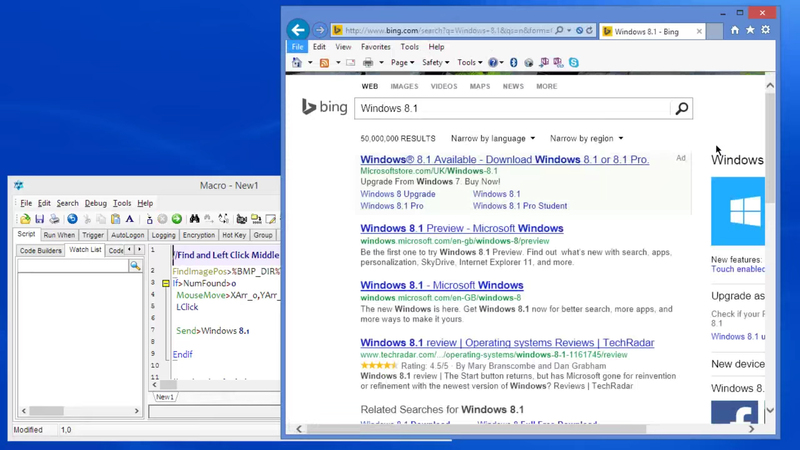Click the RSS feeds icon in IE command bar

pos(324,63)
